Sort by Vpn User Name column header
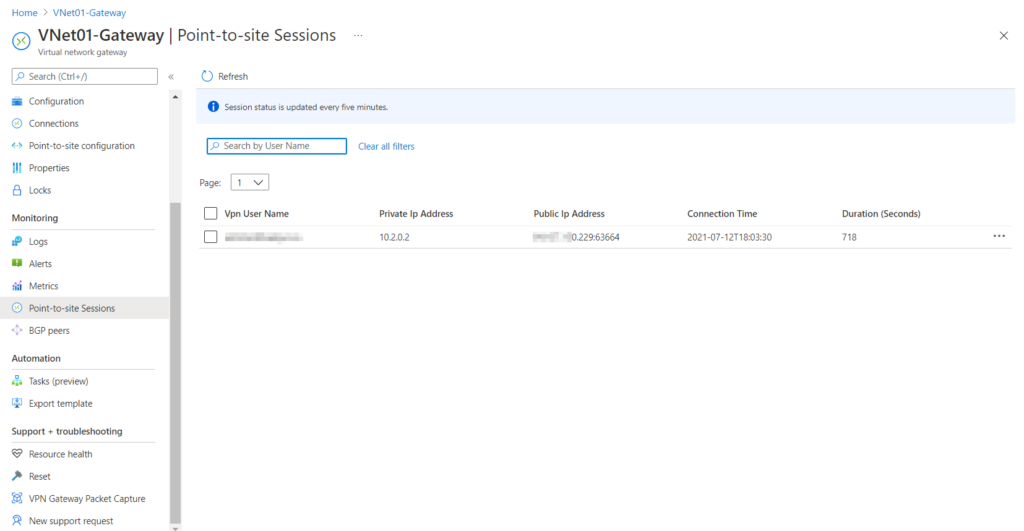Image resolution: width=1024 pixels, height=531 pixels. pos(257,214)
